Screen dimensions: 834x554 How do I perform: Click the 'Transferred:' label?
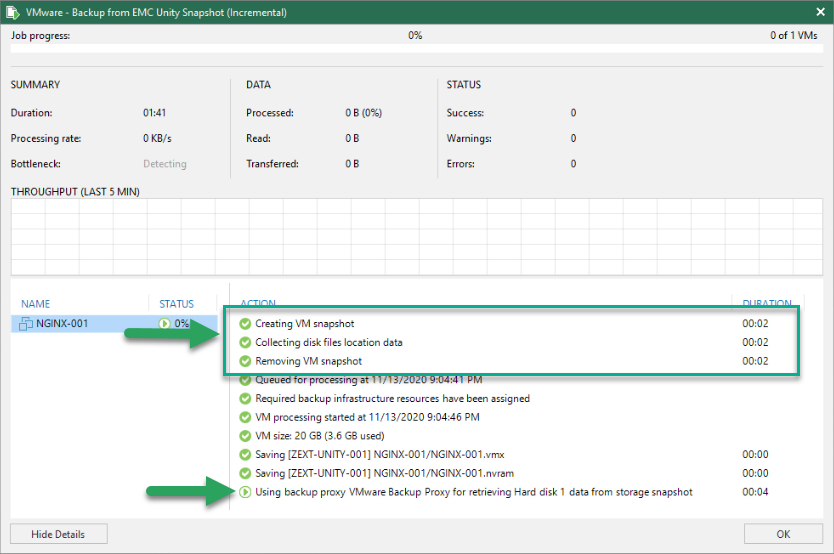pyautogui.click(x=272, y=164)
